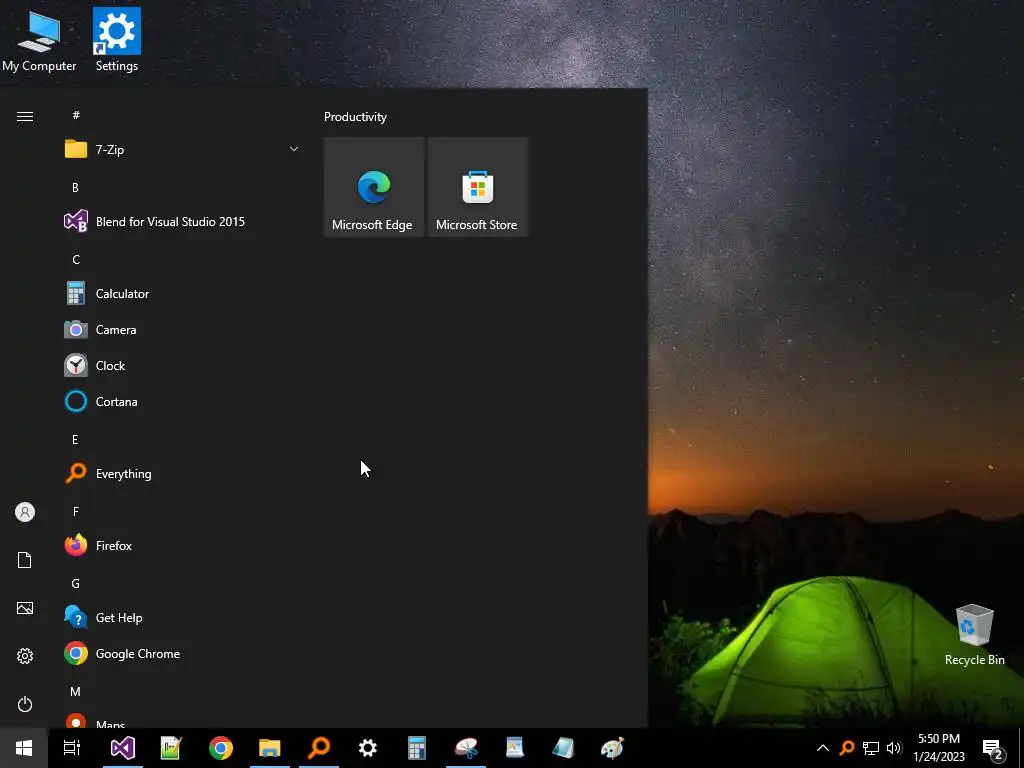Click the Microsoft Store tile
The height and width of the screenshot is (768, 1024).
(477, 187)
